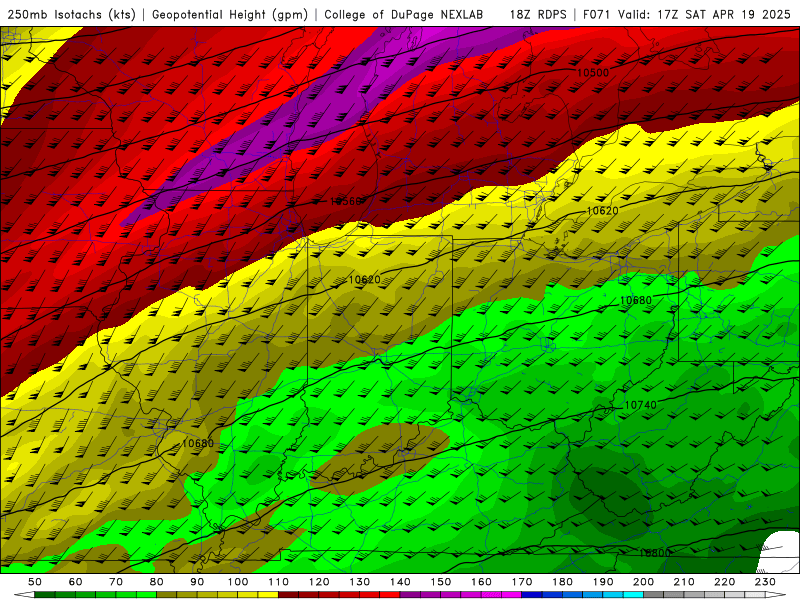This screenshot has height=600, width=800.
Task: Click the 170 knot legend value
Action: point(522,582)
